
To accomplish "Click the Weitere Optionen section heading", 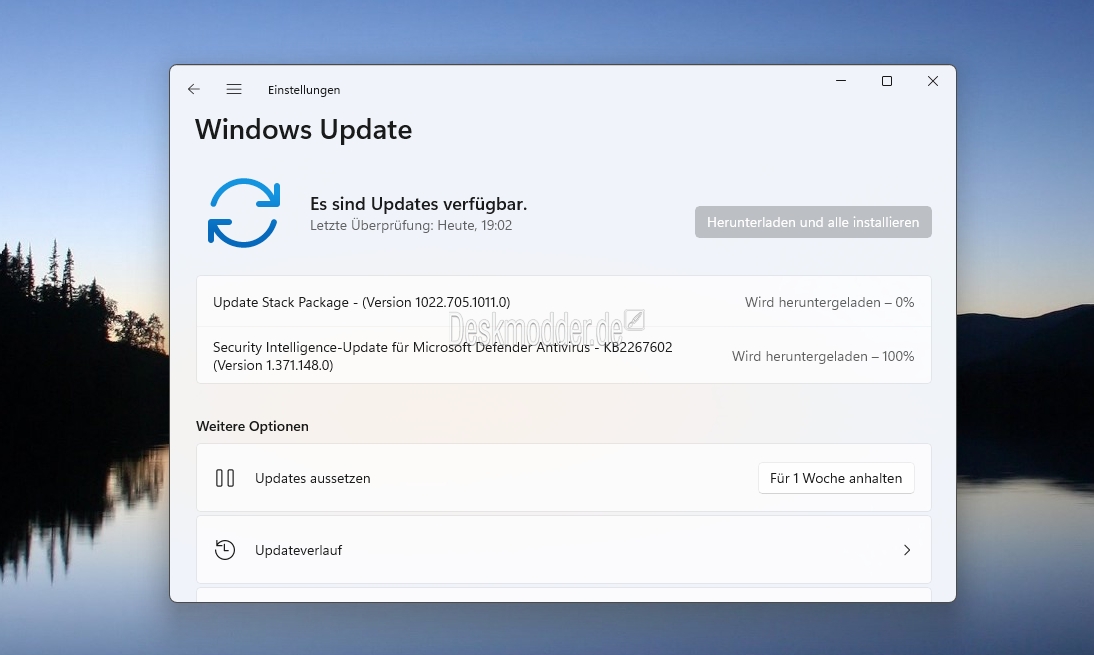I will pyautogui.click(x=253, y=426).
